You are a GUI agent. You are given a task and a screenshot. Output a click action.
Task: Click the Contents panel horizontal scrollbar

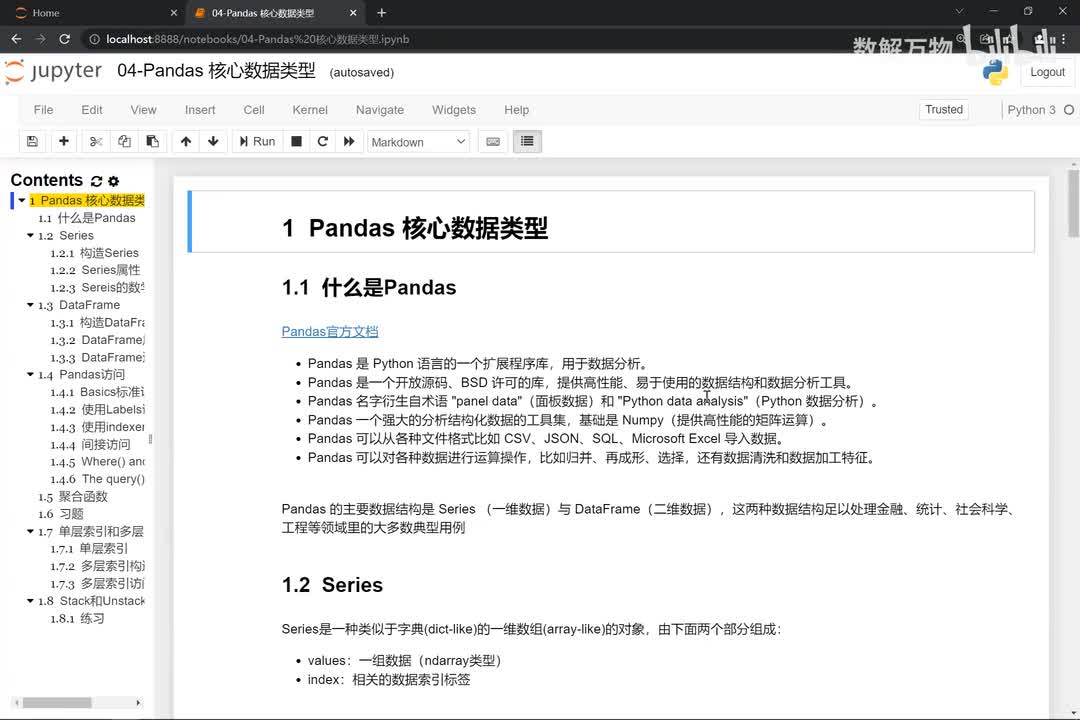[x=56, y=703]
